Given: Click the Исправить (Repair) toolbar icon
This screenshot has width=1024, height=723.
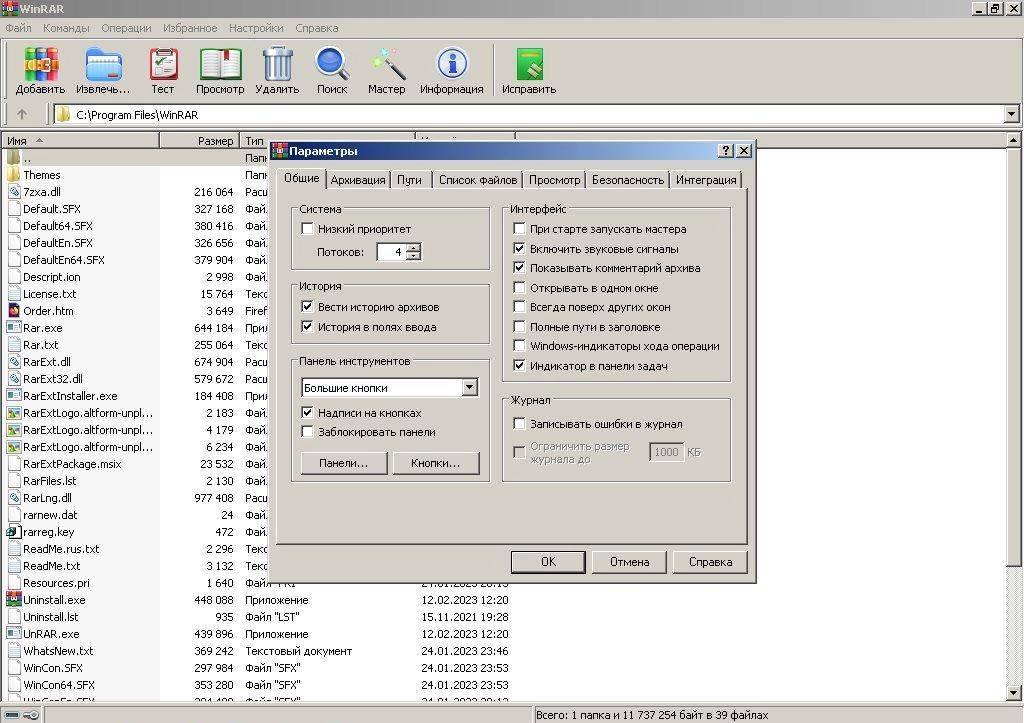Looking at the screenshot, I should pos(529,64).
